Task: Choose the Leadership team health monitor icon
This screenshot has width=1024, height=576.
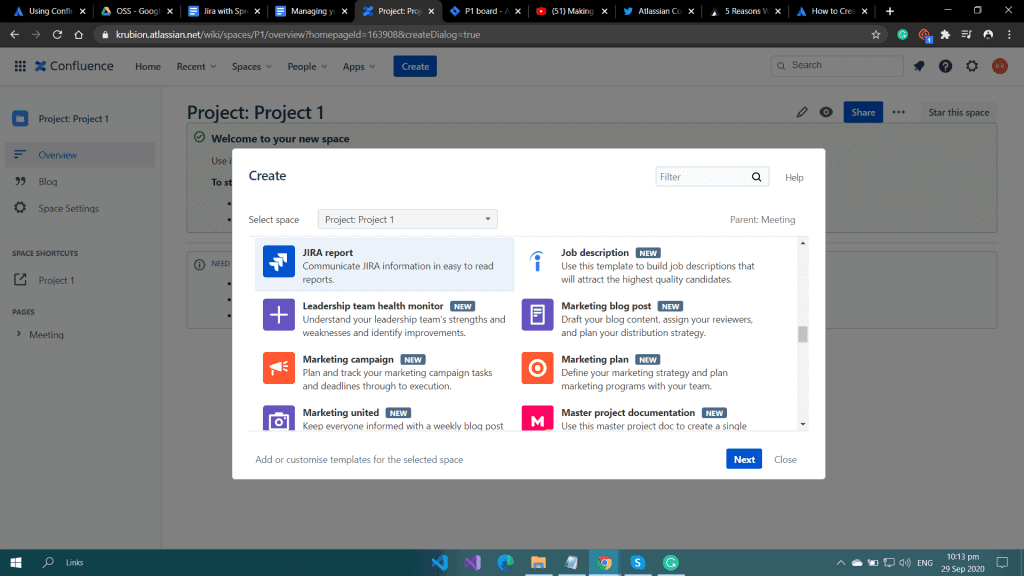Action: [279, 315]
